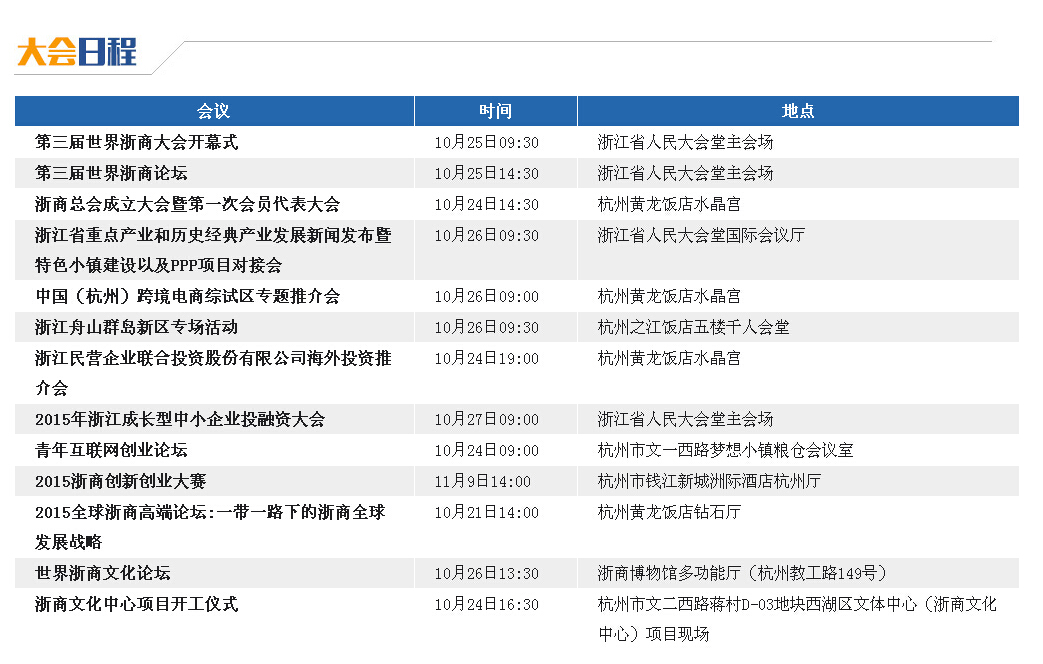Select 2015全球浙商高端论坛 entry
Image resolution: width=1043 pixels, height=664 pixels.
click(210, 513)
